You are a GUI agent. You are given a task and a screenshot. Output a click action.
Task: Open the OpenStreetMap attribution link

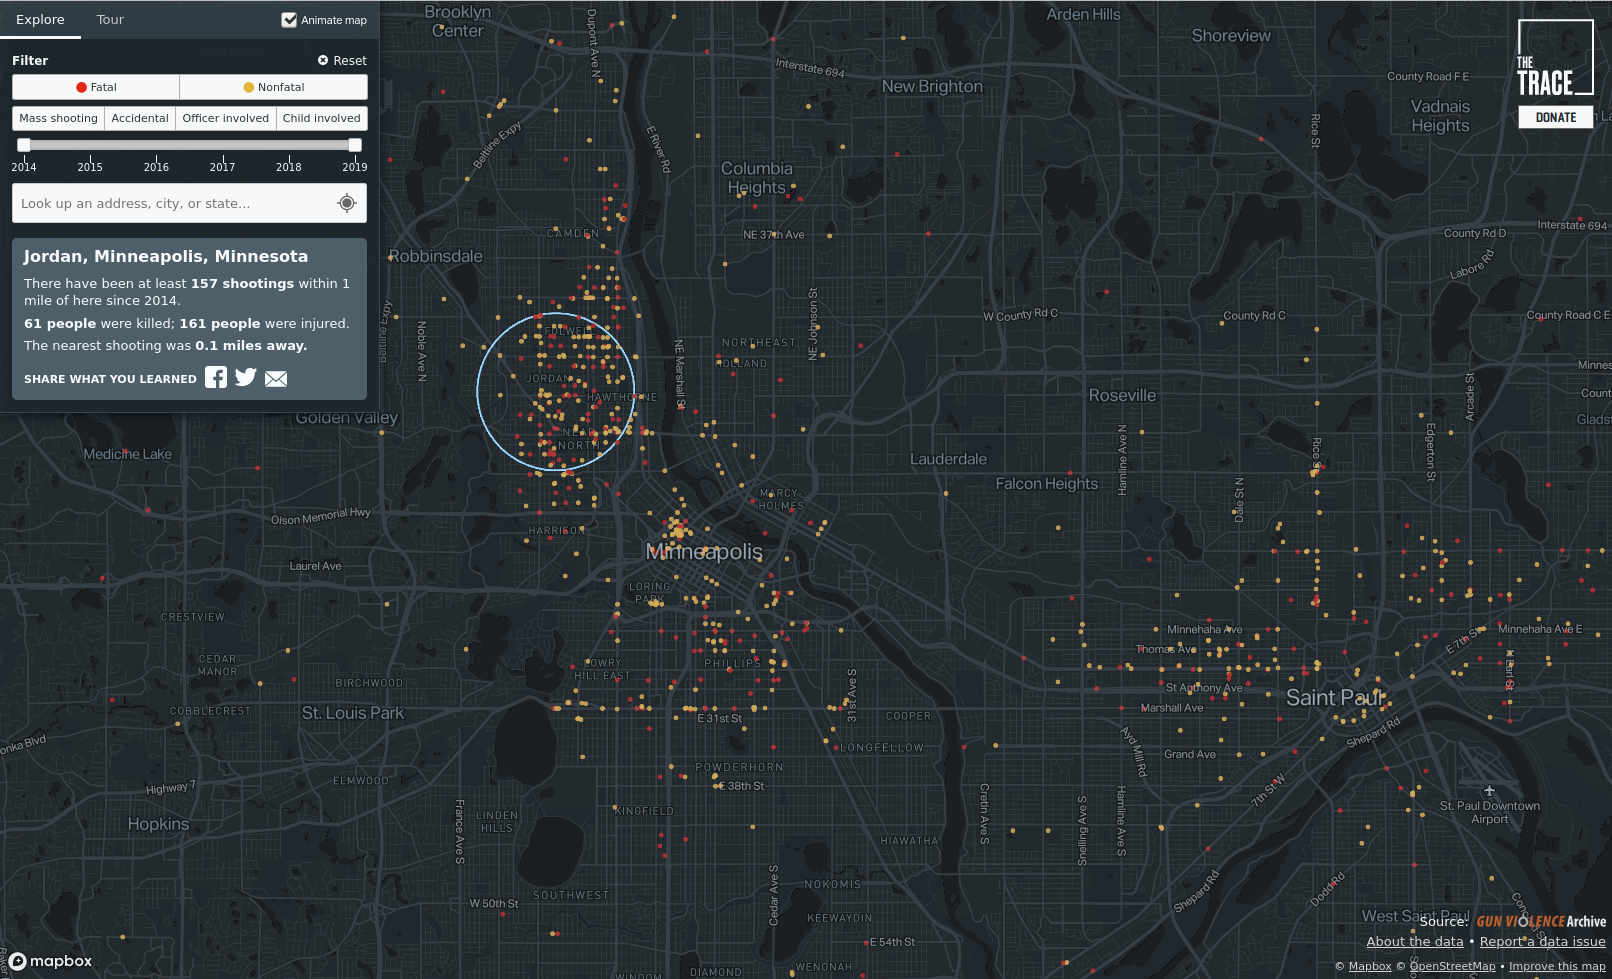[1452, 966]
